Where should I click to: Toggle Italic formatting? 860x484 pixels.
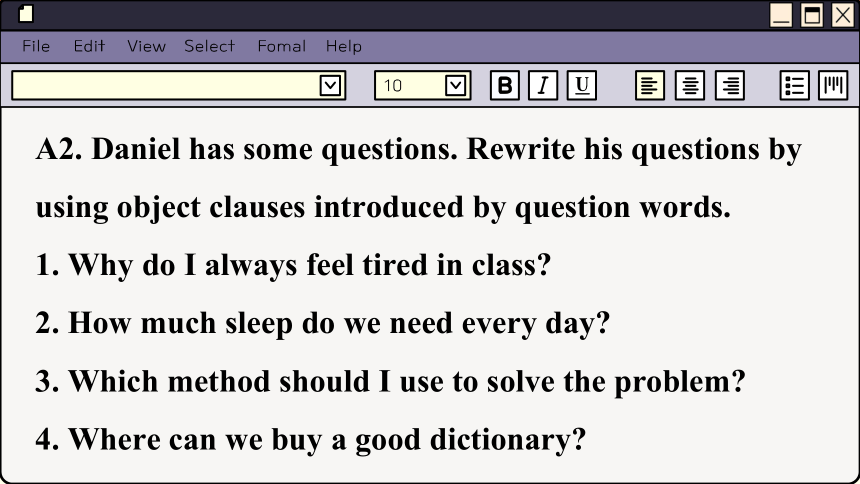[x=543, y=86]
